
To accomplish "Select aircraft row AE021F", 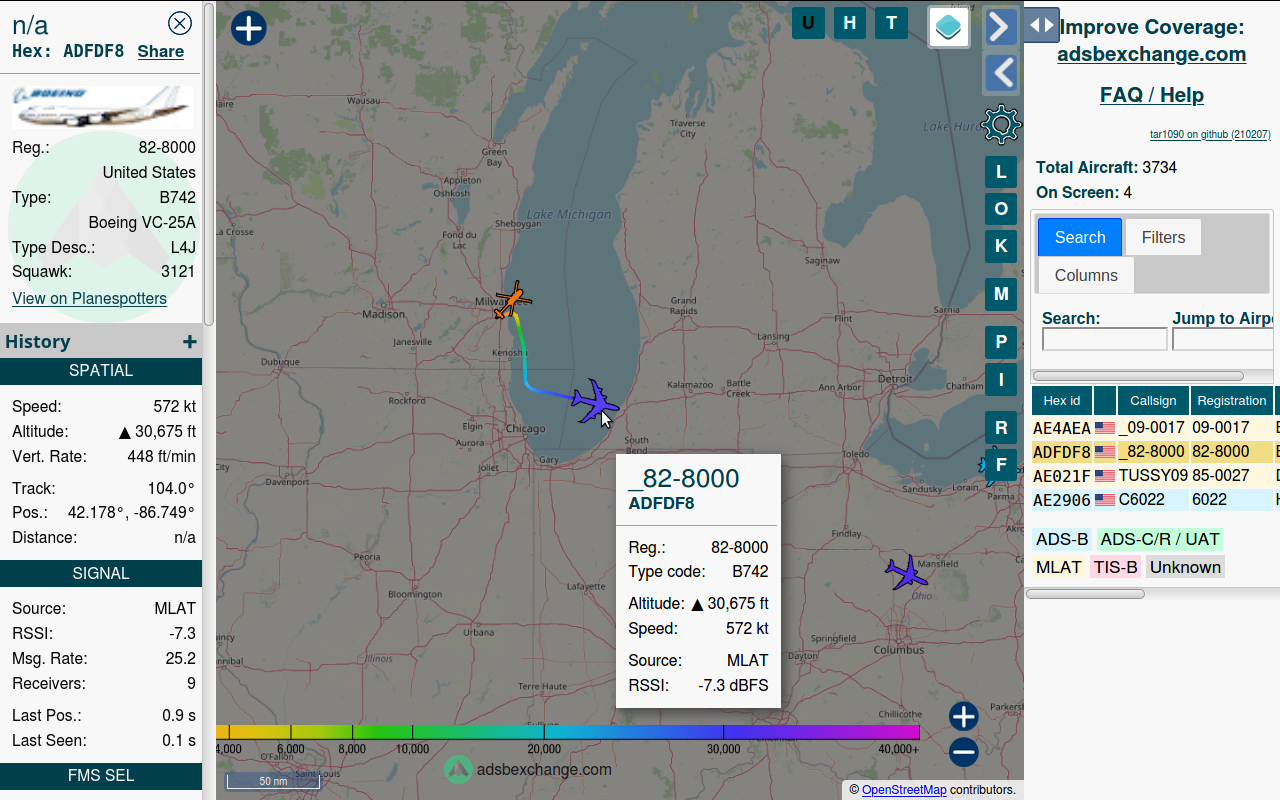I will [x=1156, y=476].
